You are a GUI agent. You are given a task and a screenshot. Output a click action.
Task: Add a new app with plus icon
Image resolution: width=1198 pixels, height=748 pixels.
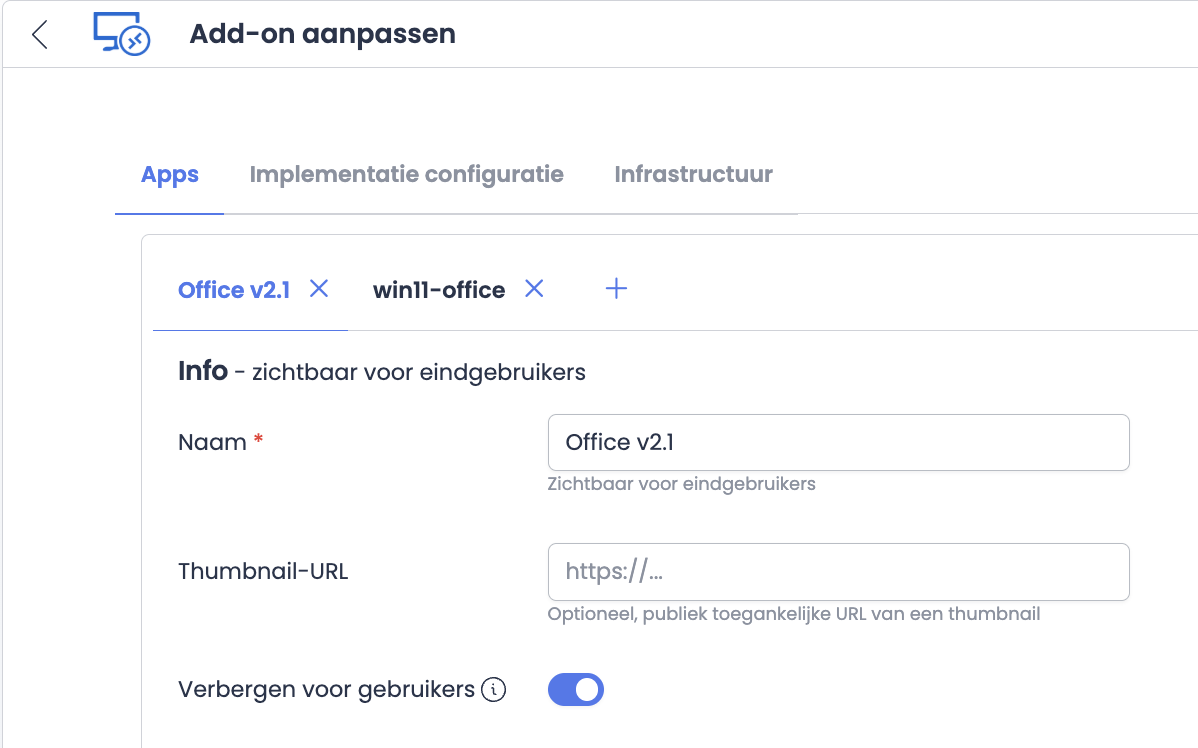click(617, 289)
